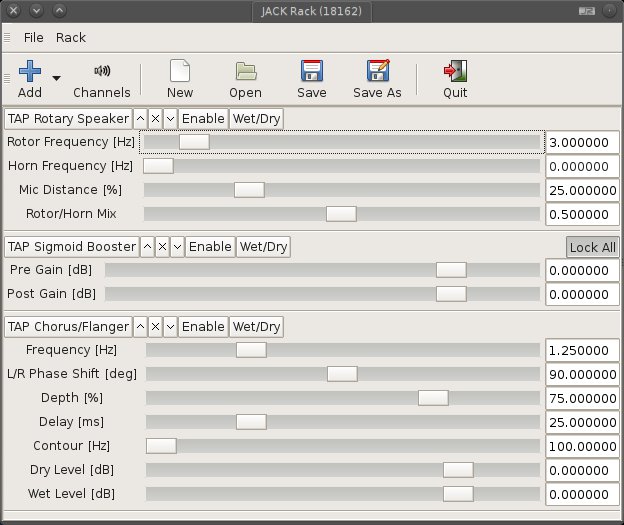Toggle Enable on TAP Rotary Speaker
Image resolution: width=624 pixels, height=525 pixels.
pos(203,119)
